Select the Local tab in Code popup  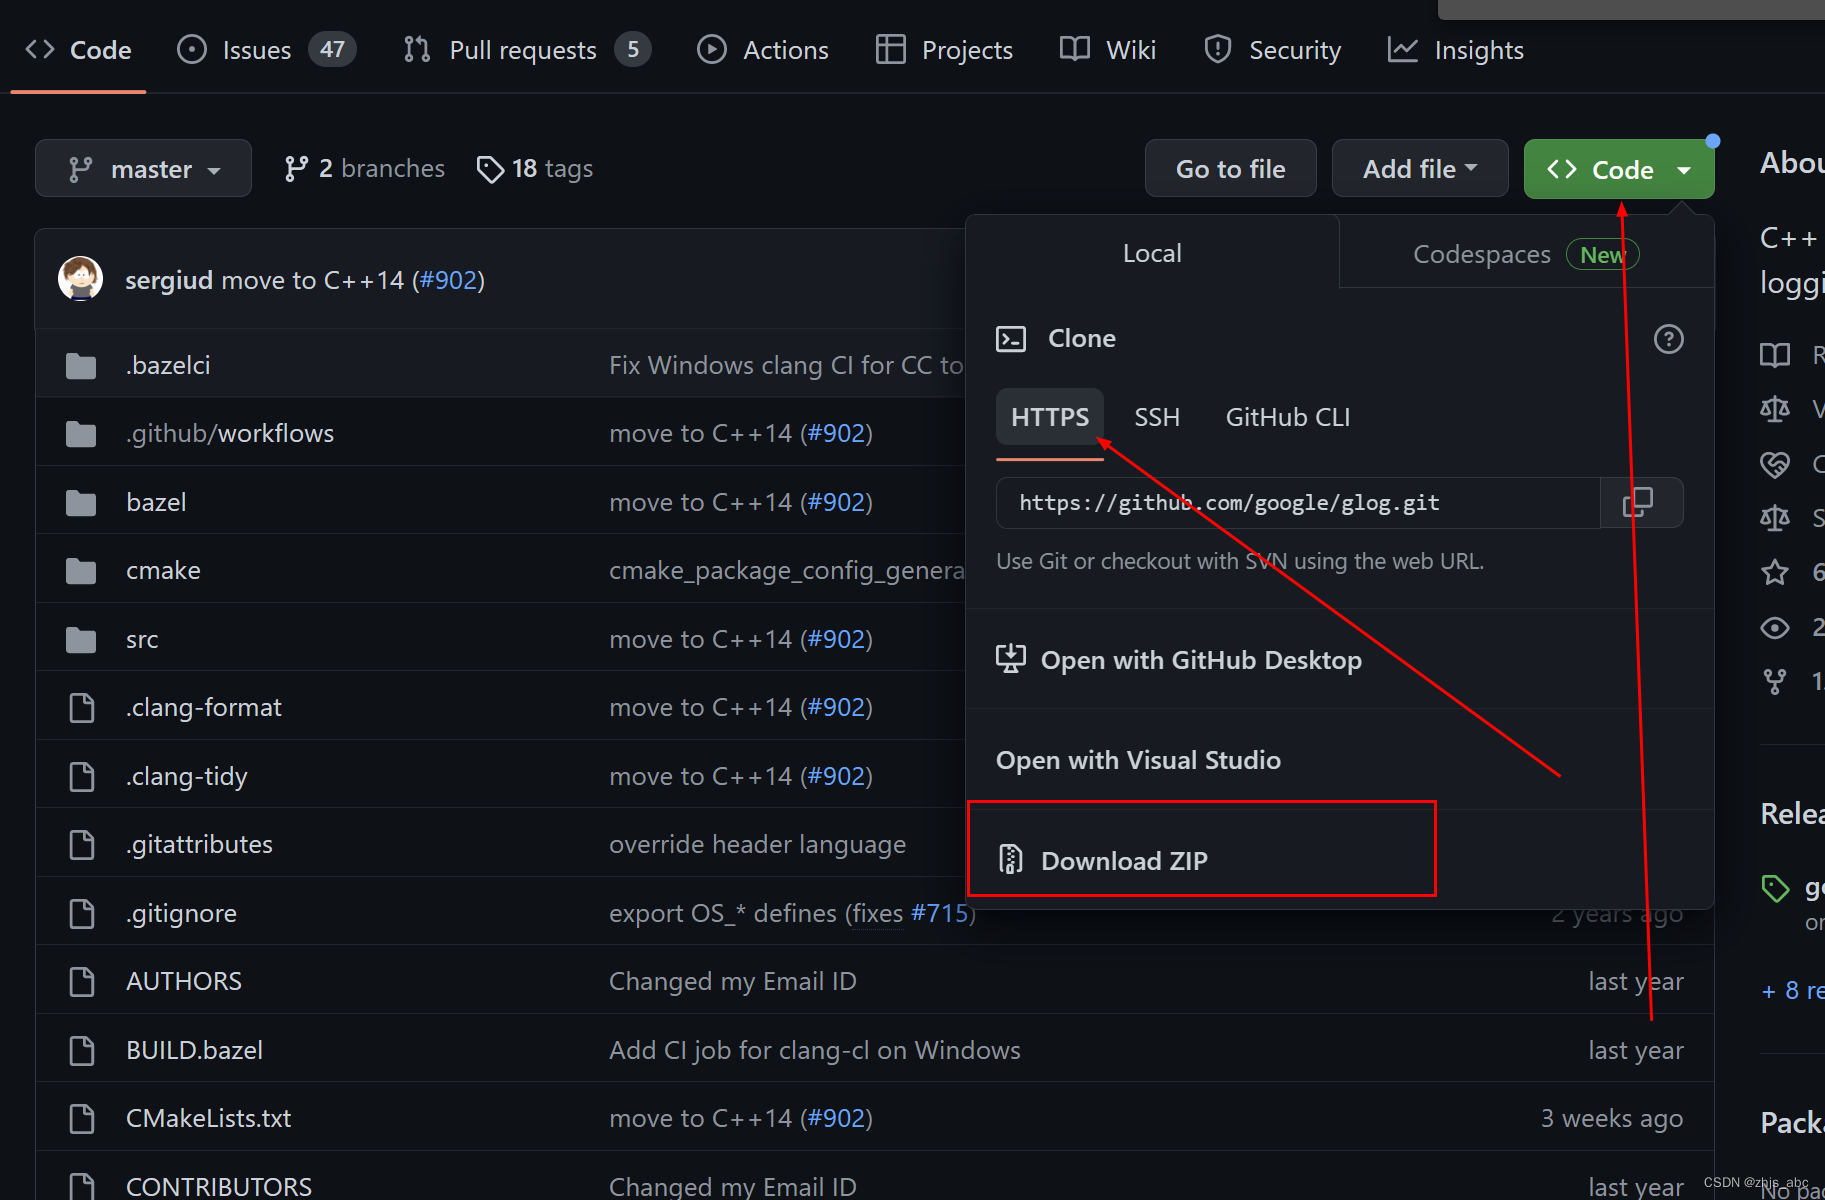point(1152,253)
